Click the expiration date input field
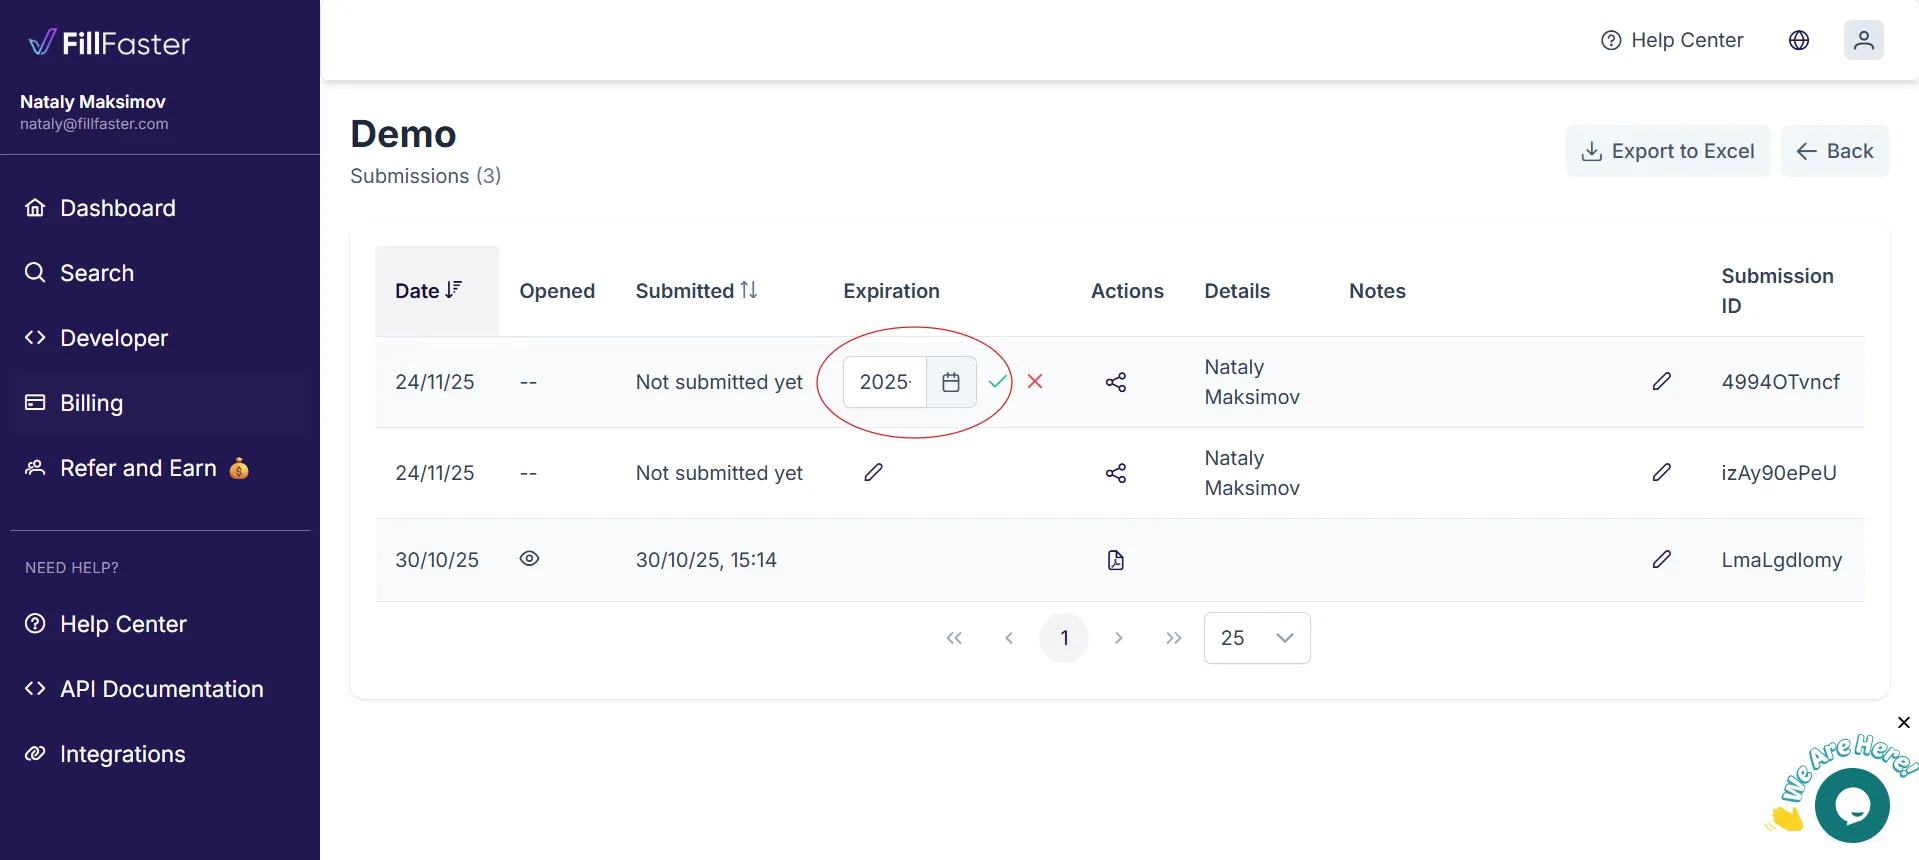1919x860 pixels. (x=885, y=382)
